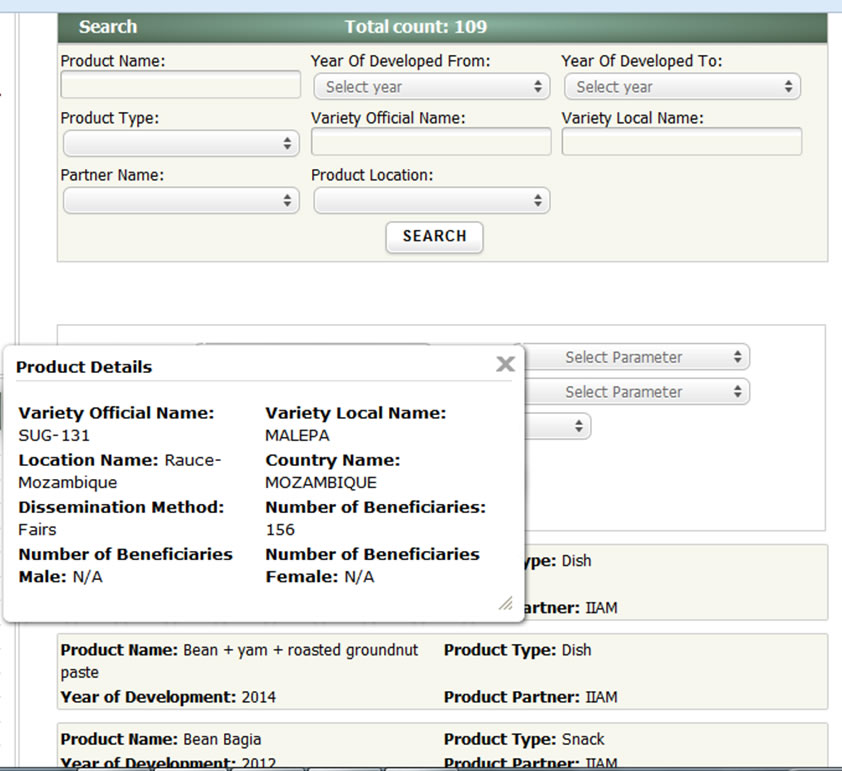Open the Year Of Developed To dropdown

tap(681, 87)
